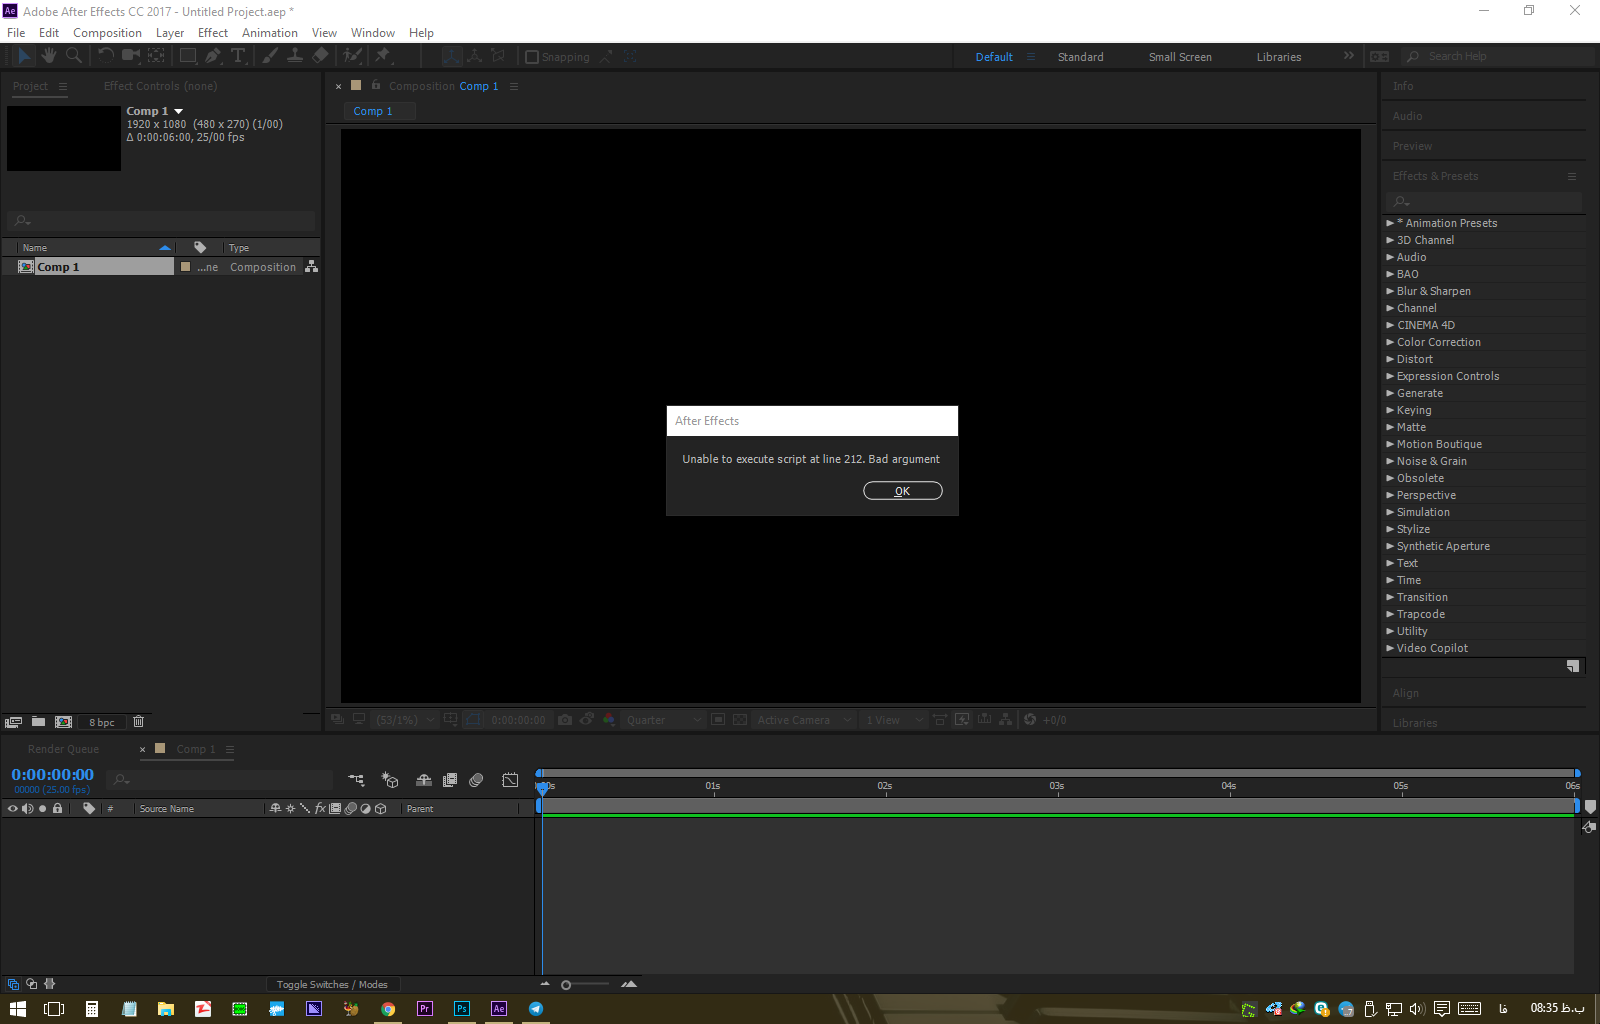This screenshot has width=1600, height=1024.
Task: Select the Puppet Pin tool
Action: tap(382, 56)
